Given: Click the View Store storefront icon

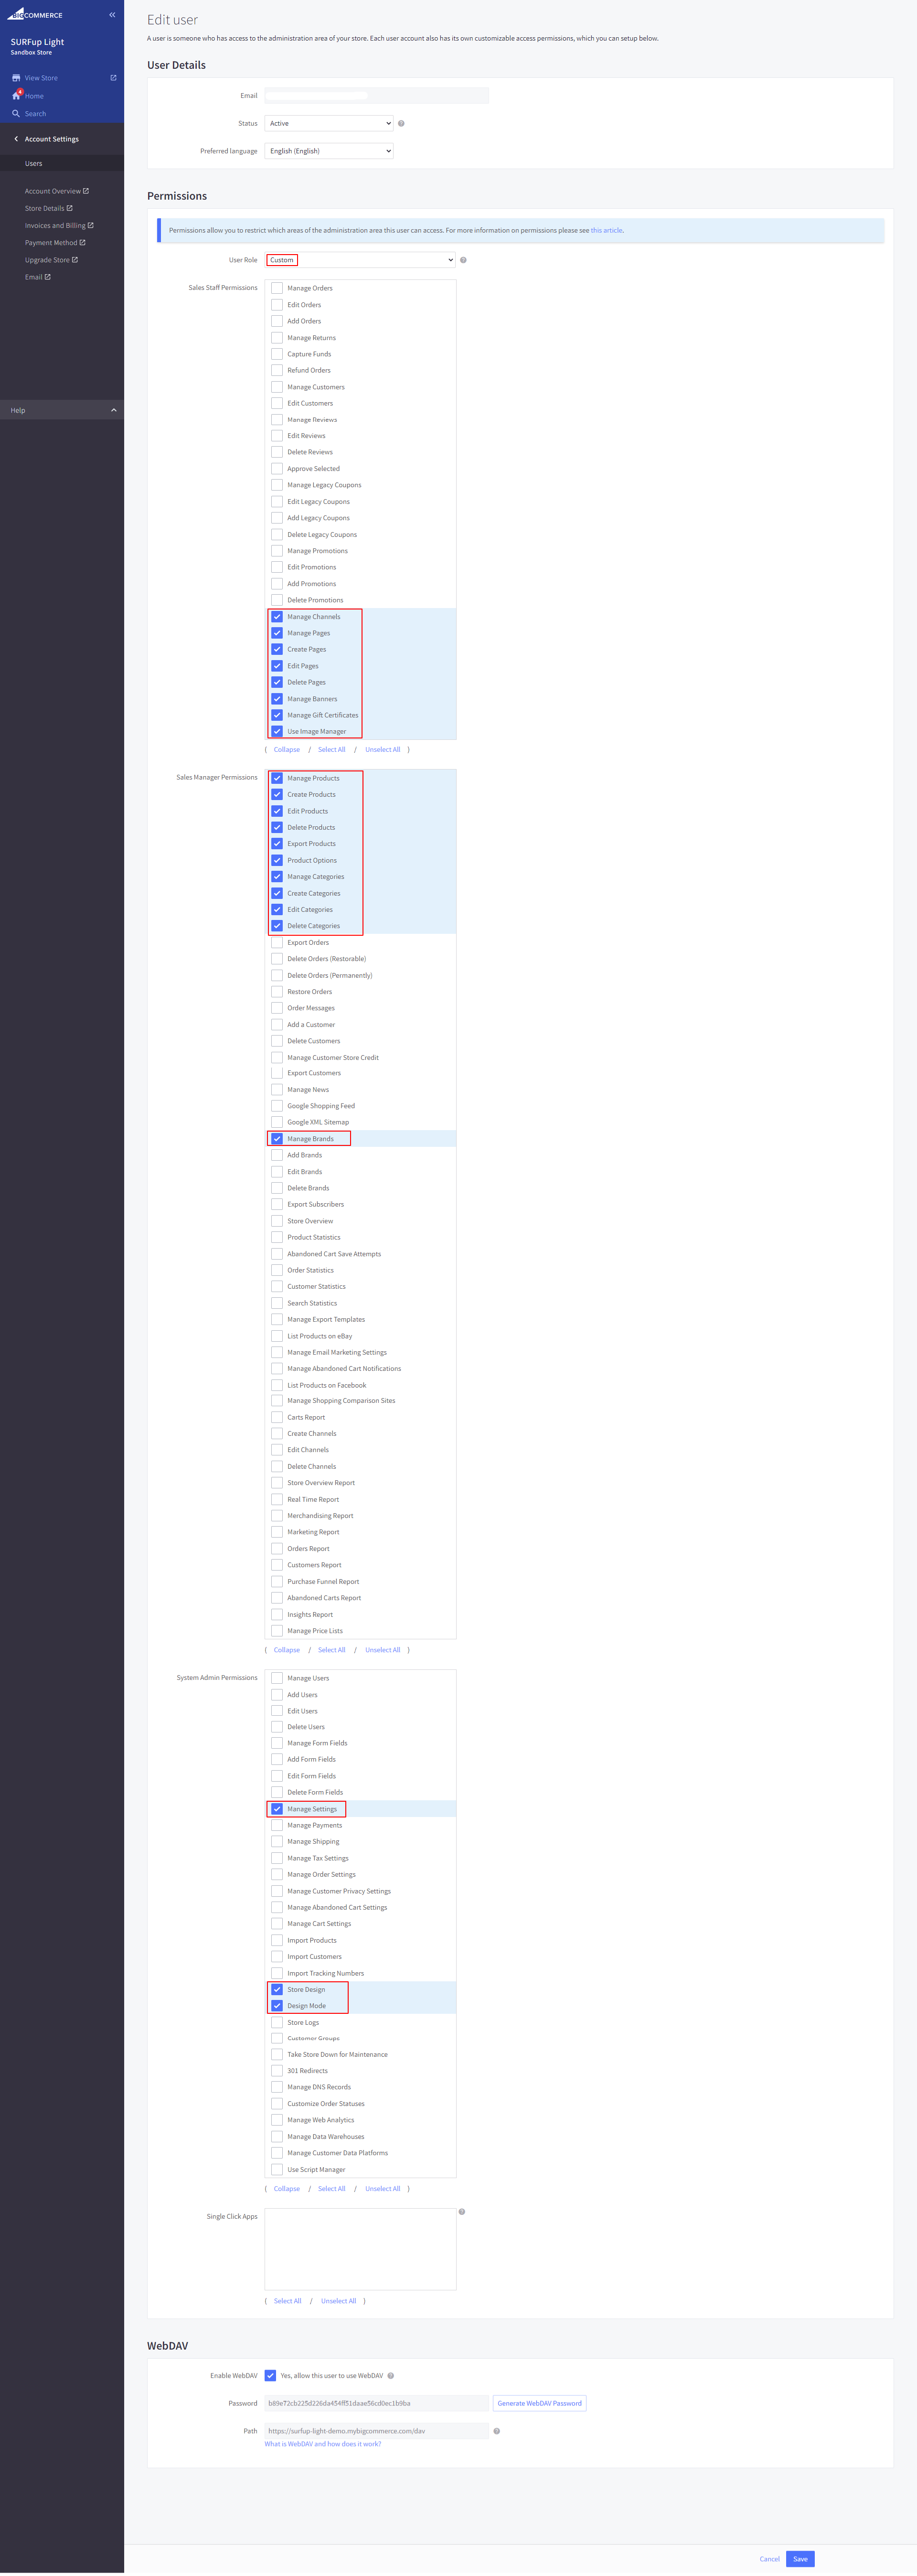Looking at the screenshot, I should pyautogui.click(x=16, y=78).
